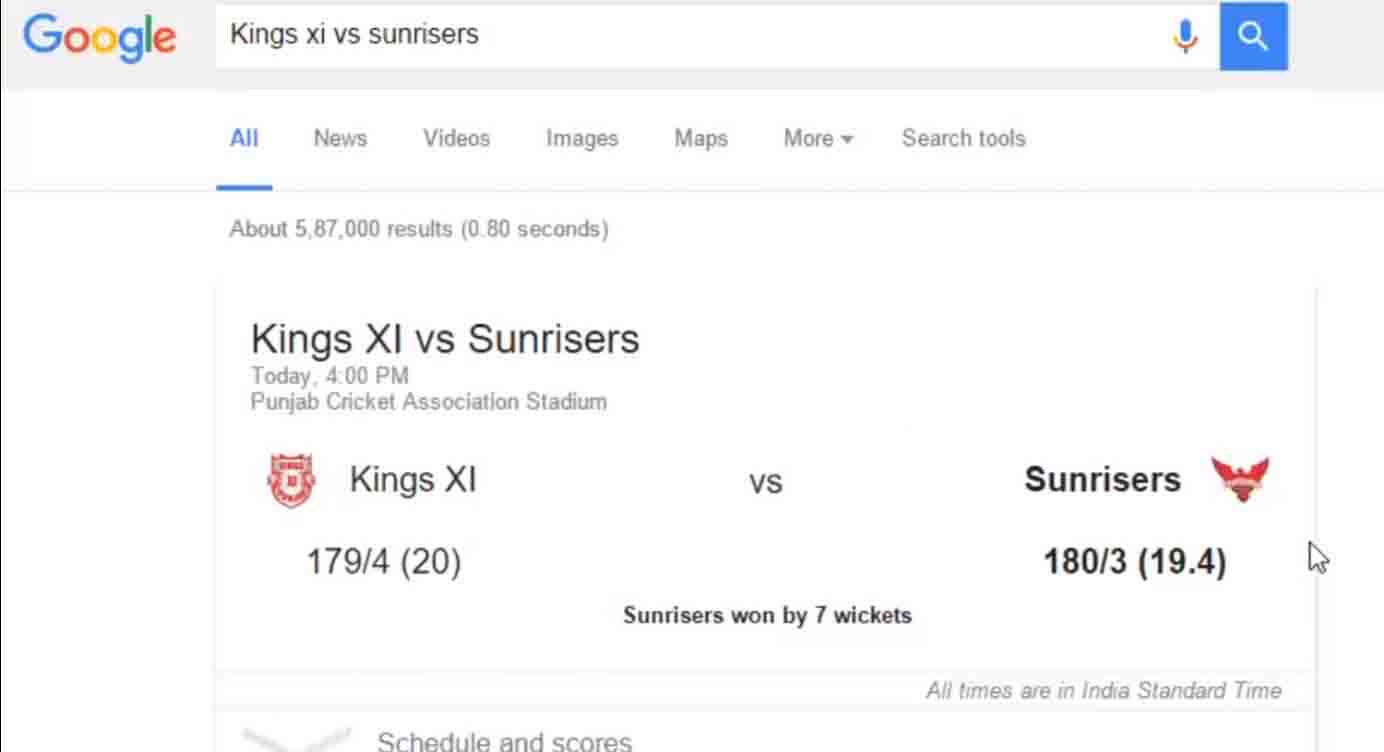This screenshot has width=1384, height=752.
Task: Open Schedule and scores link
Action: coord(504,741)
